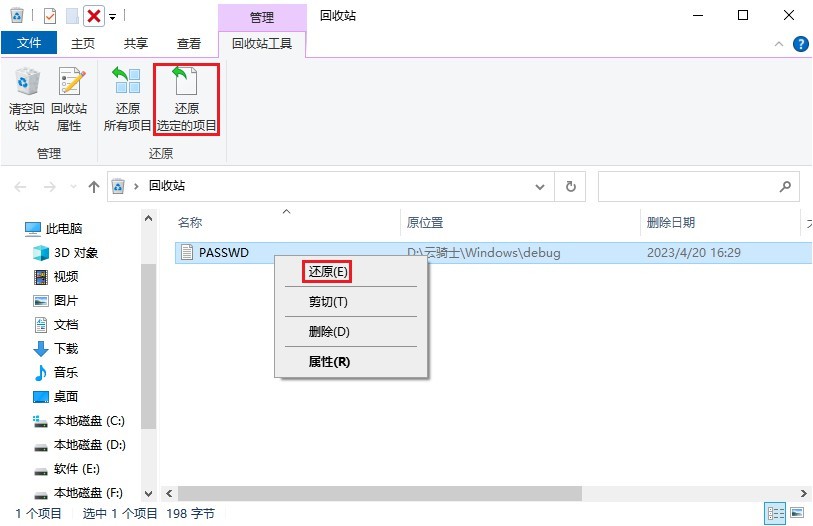
Task: Click navigation pane scroll up arrow
Action: tap(148, 218)
